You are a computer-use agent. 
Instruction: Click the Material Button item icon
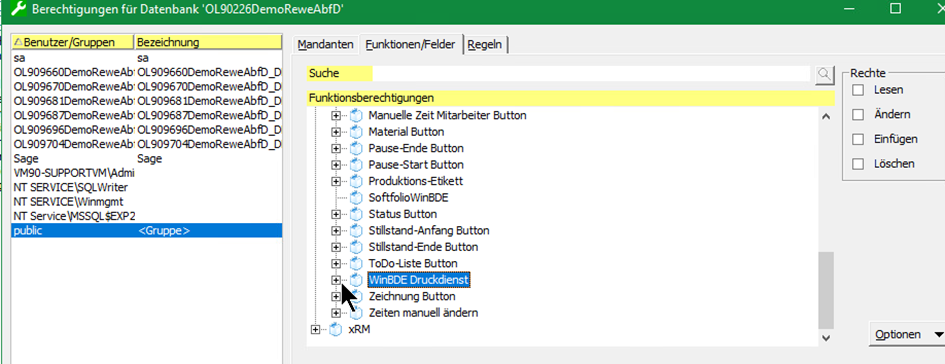(356, 131)
